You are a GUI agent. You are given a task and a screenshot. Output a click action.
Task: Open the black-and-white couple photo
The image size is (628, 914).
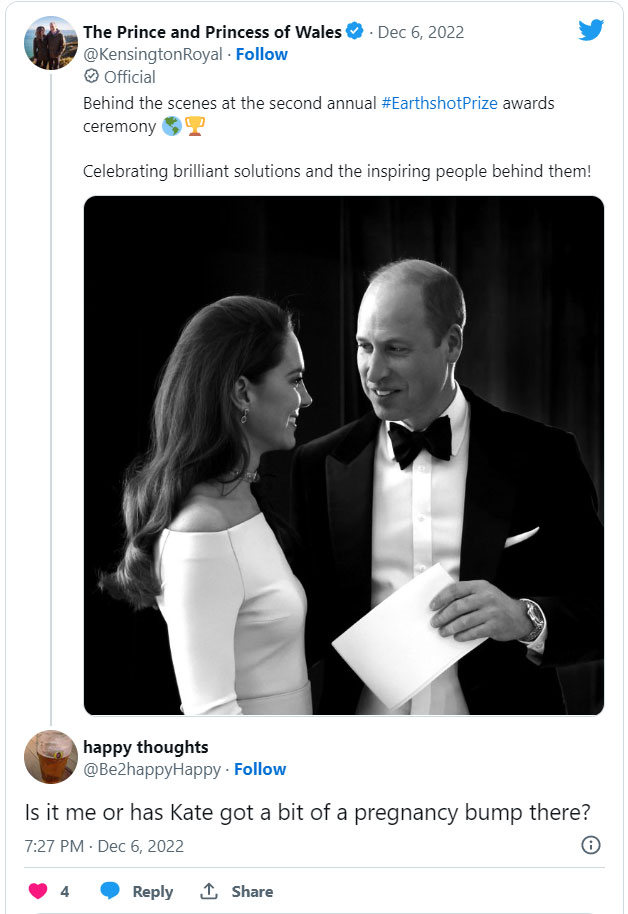(x=344, y=455)
